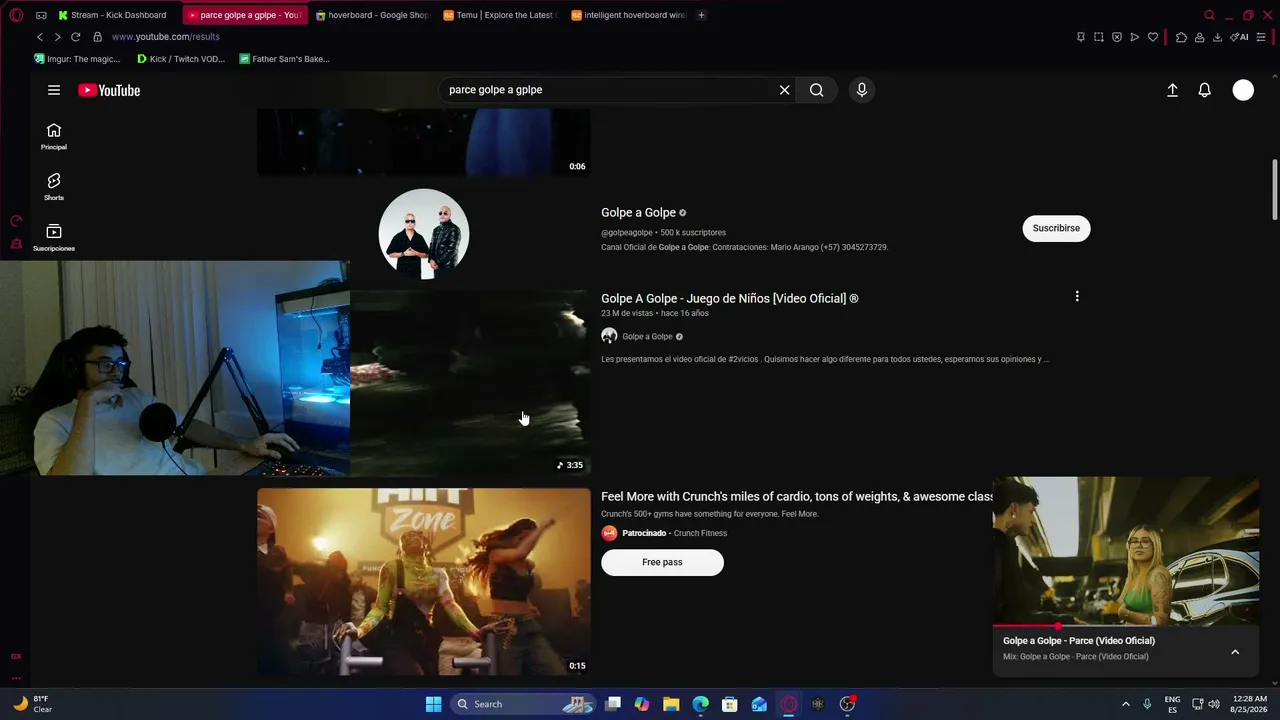Screen dimensions: 1280x720
Task: Click the Windows taskbar Search box
Action: (524, 704)
